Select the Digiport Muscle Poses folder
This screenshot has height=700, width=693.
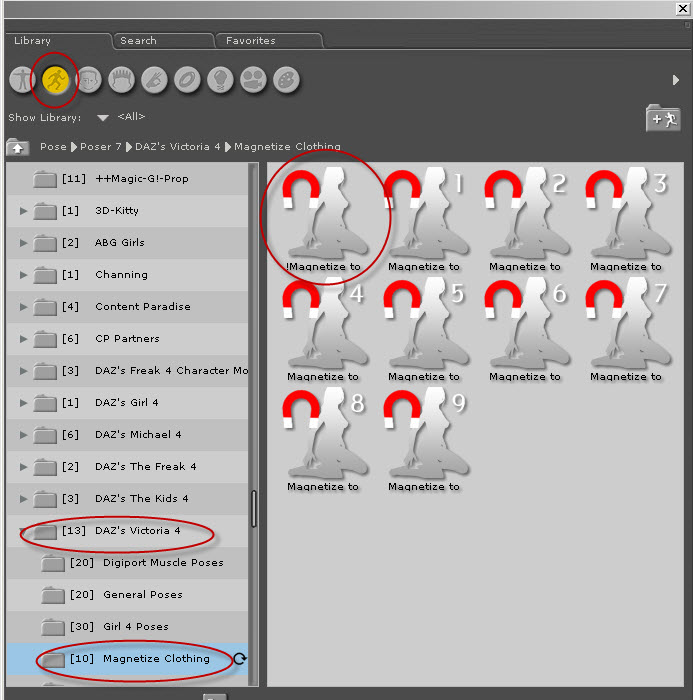coord(127,563)
